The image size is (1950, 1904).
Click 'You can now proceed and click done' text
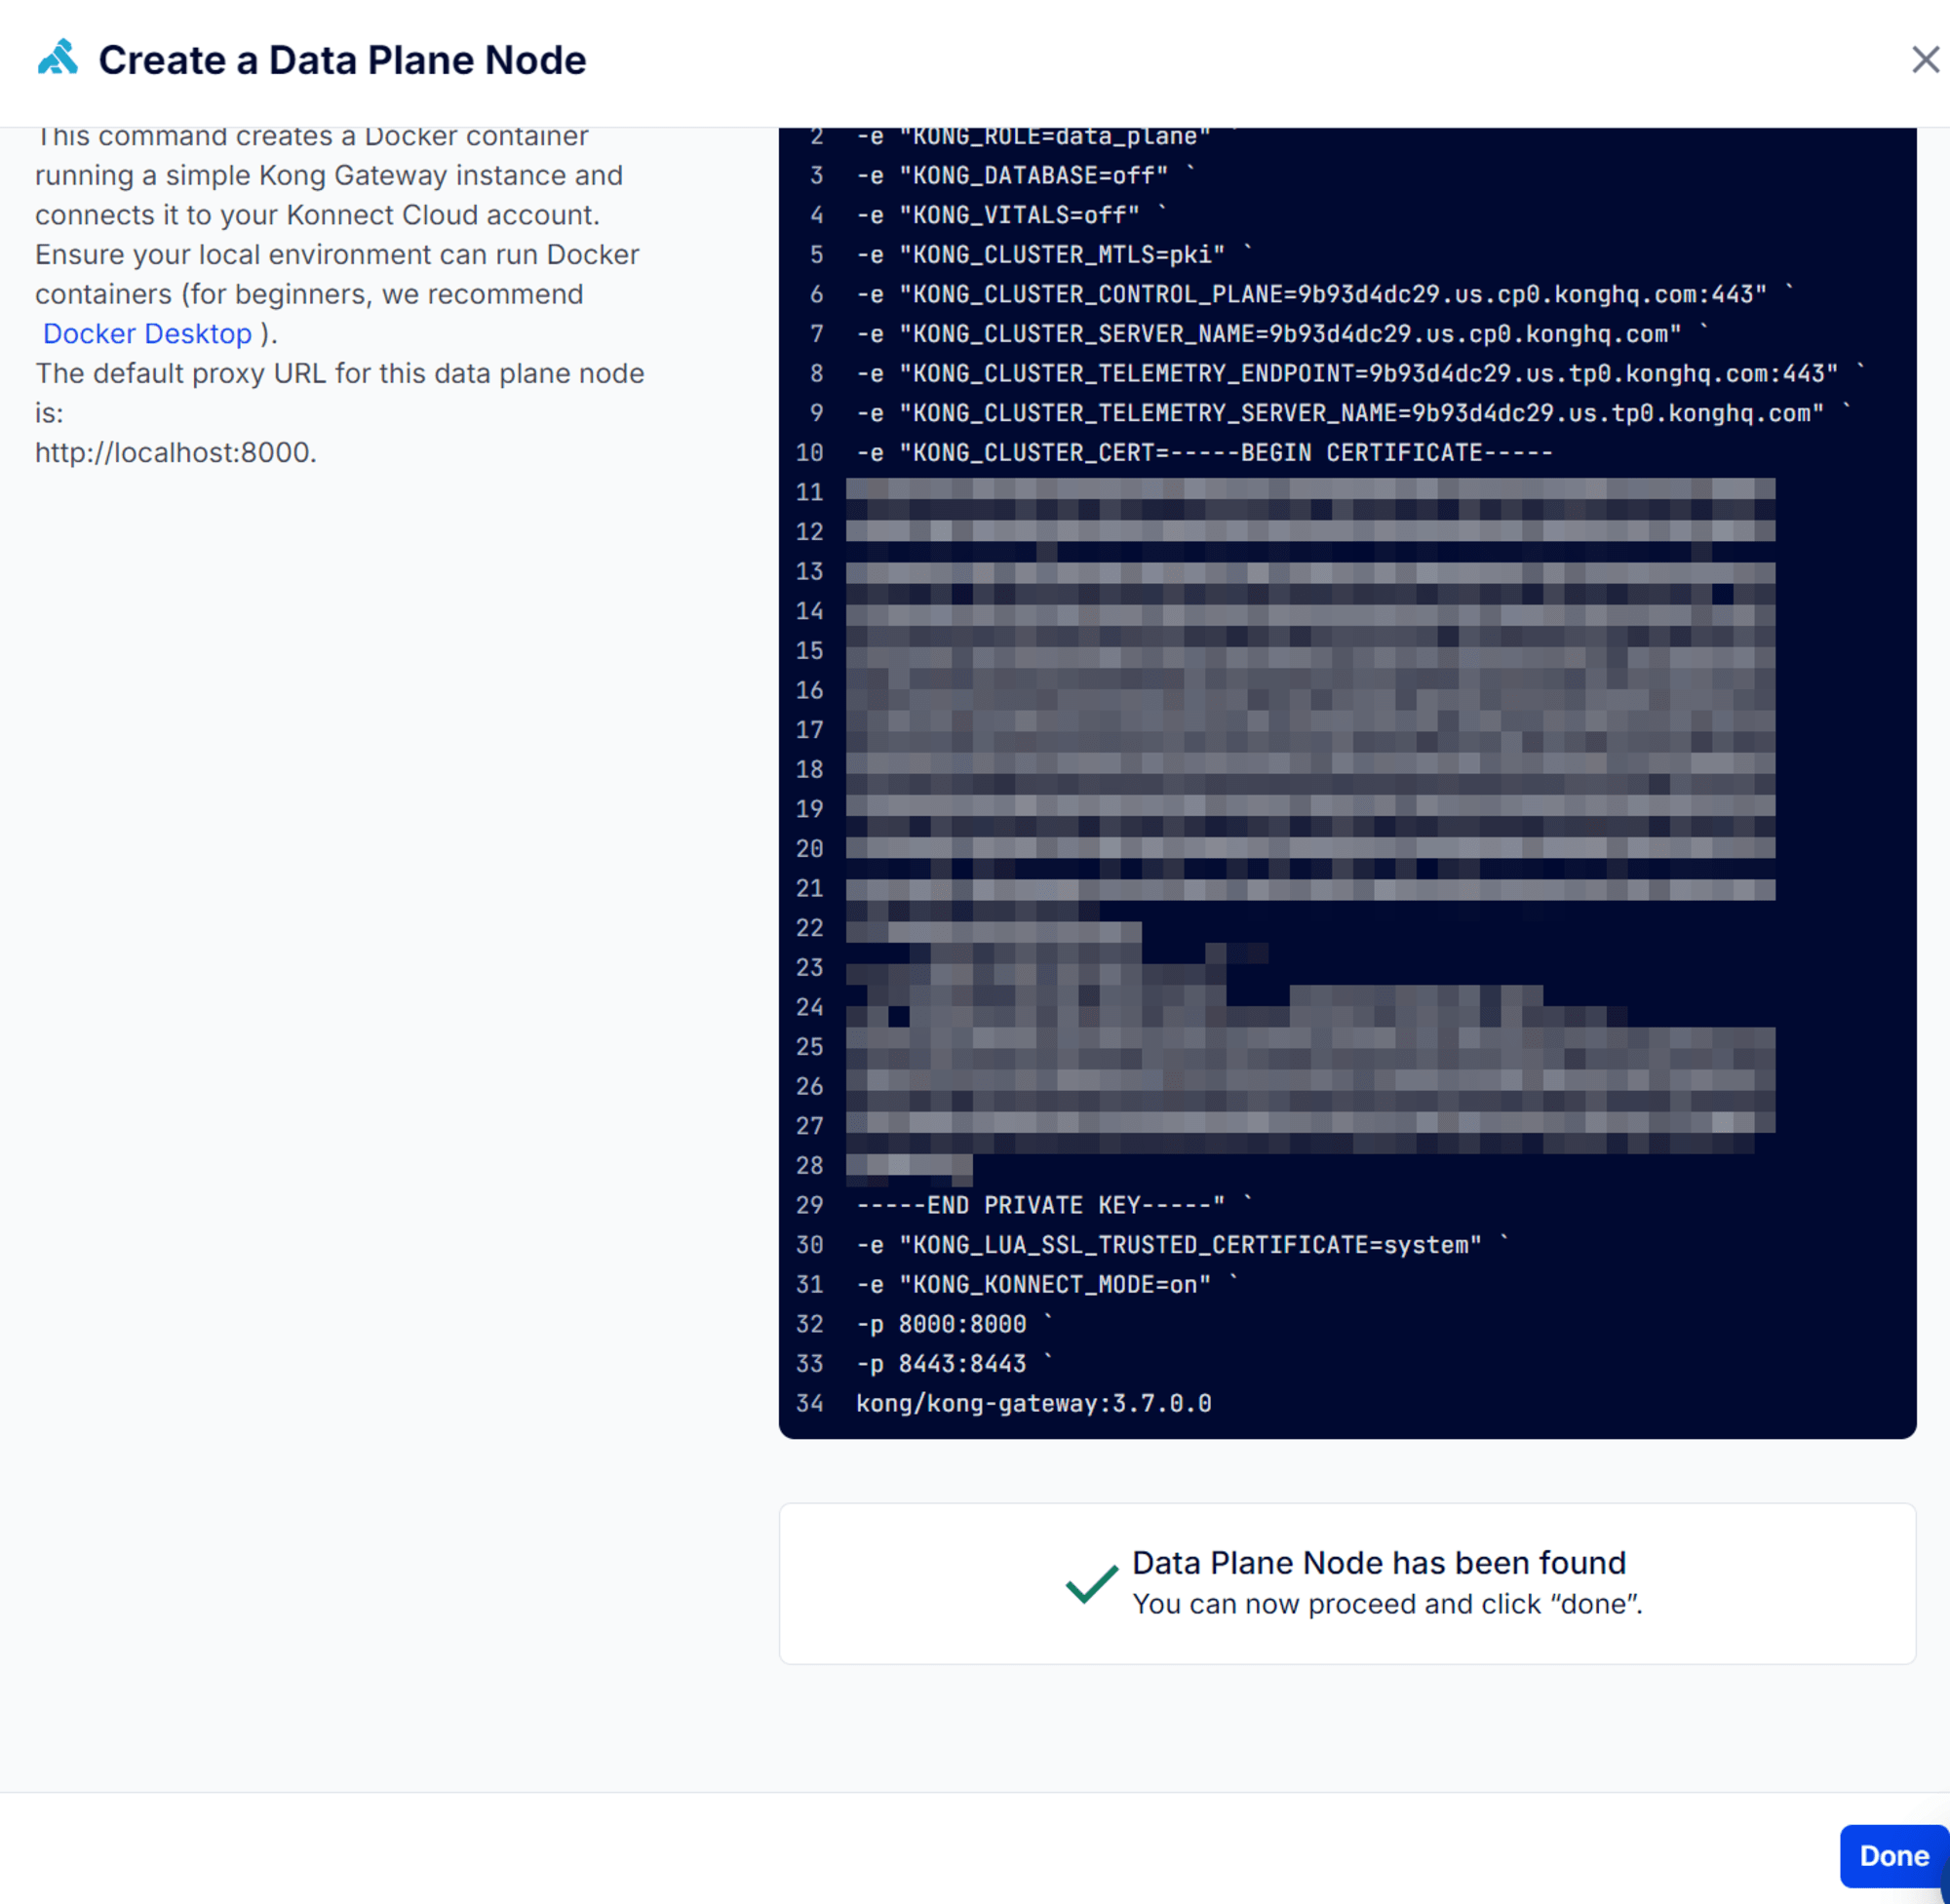1386,1604
